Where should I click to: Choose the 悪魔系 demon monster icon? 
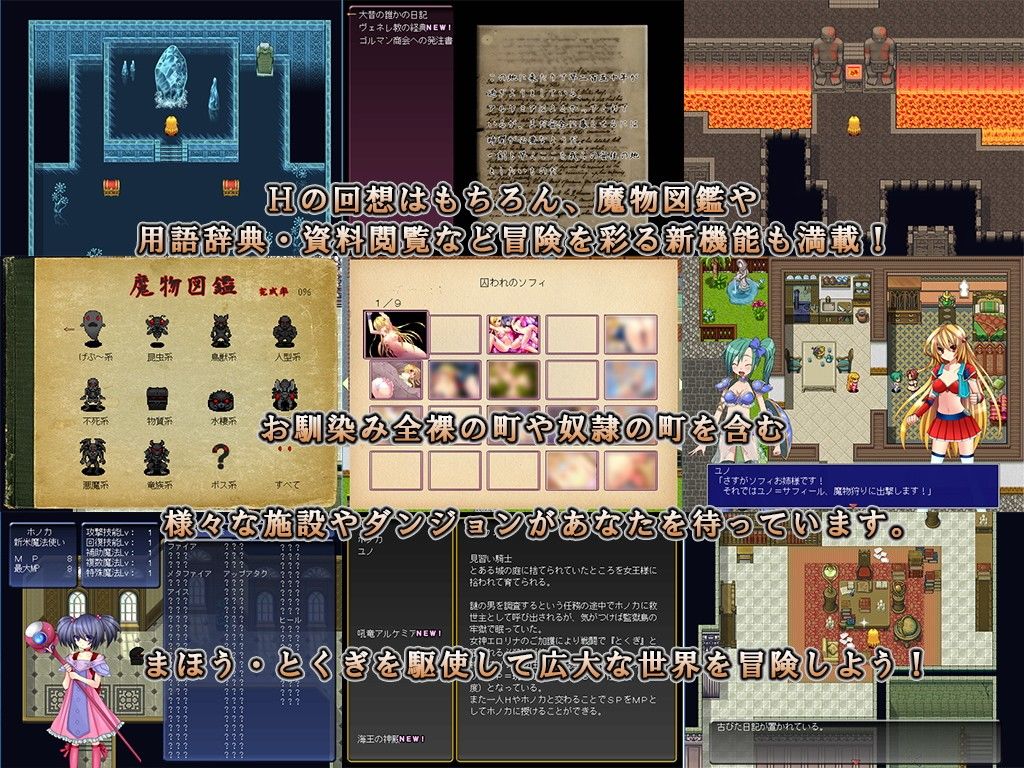coord(93,457)
